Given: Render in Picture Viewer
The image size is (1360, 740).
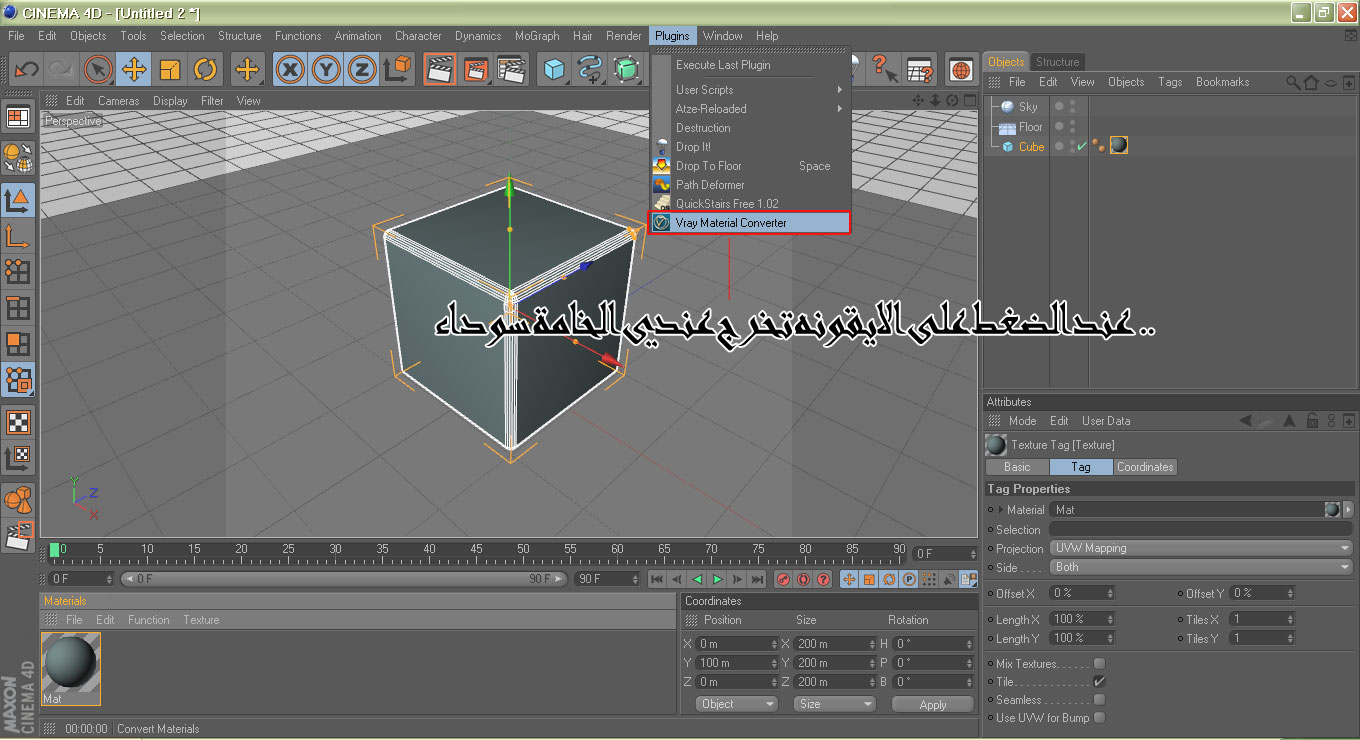Looking at the screenshot, I should coord(475,69).
